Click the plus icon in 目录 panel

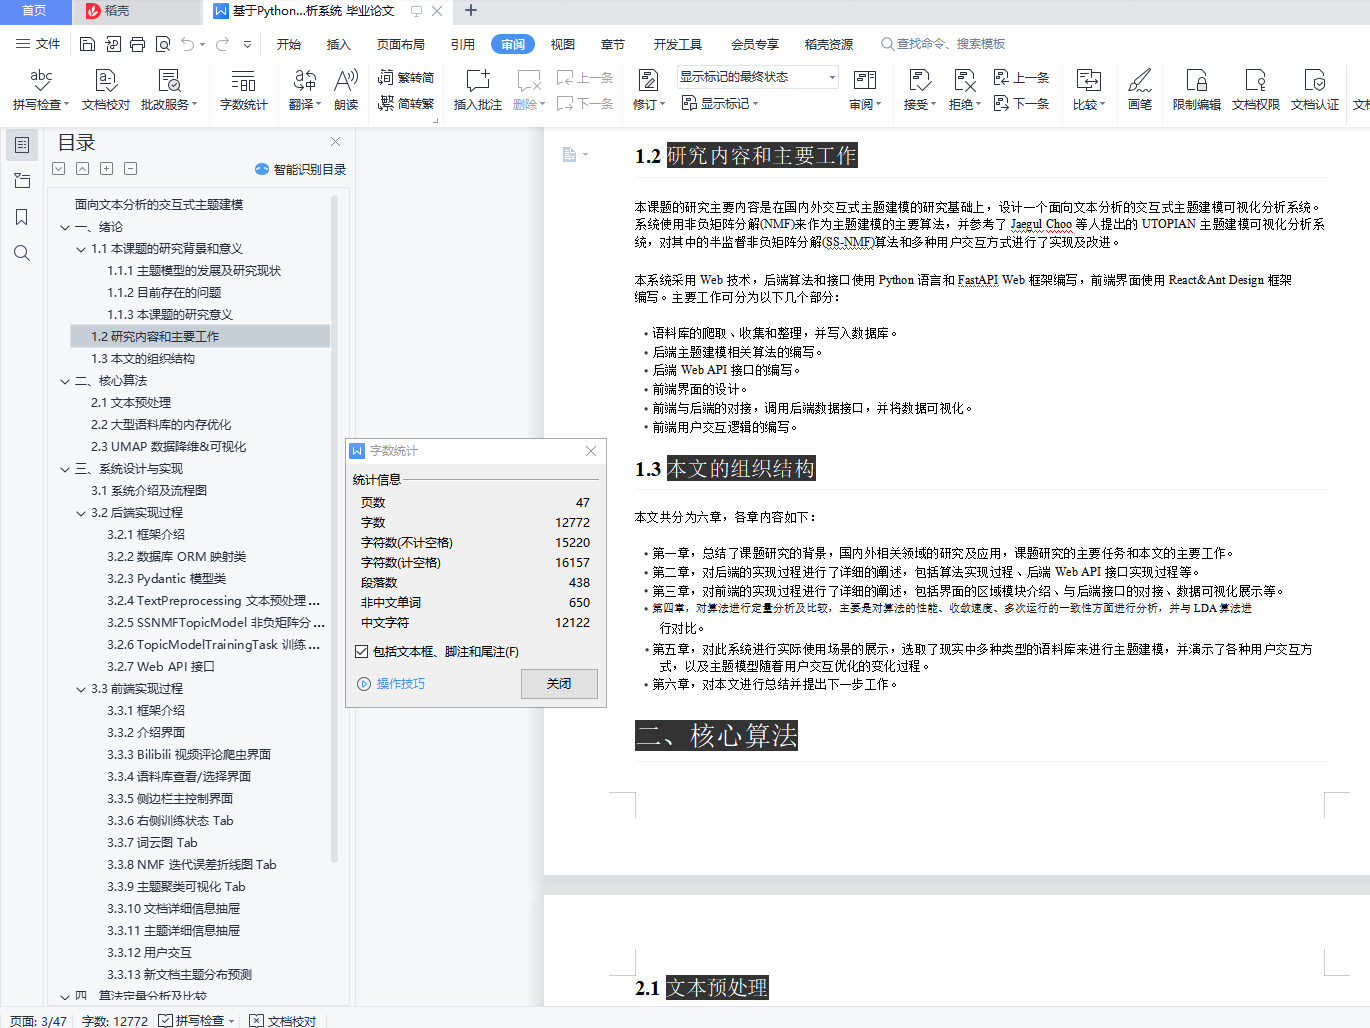[107, 169]
